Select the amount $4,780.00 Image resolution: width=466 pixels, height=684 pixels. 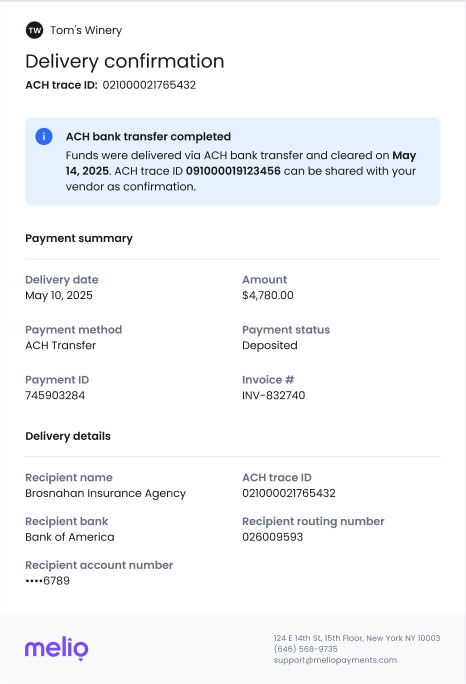tap(268, 295)
